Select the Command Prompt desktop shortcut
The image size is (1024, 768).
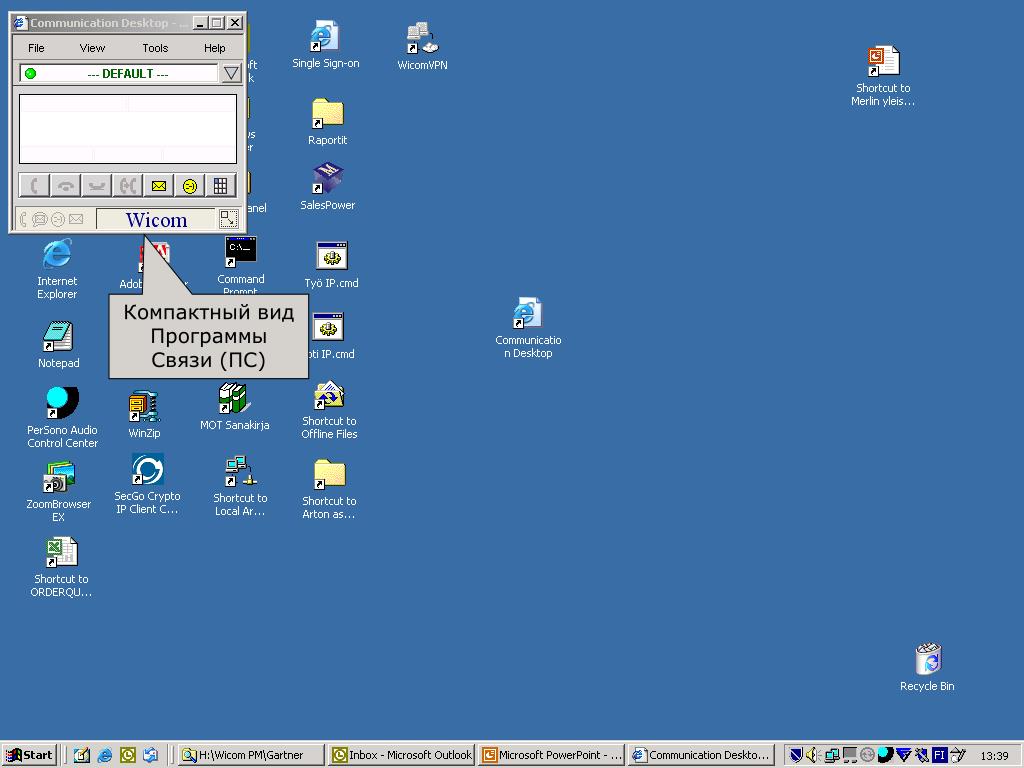tap(240, 264)
